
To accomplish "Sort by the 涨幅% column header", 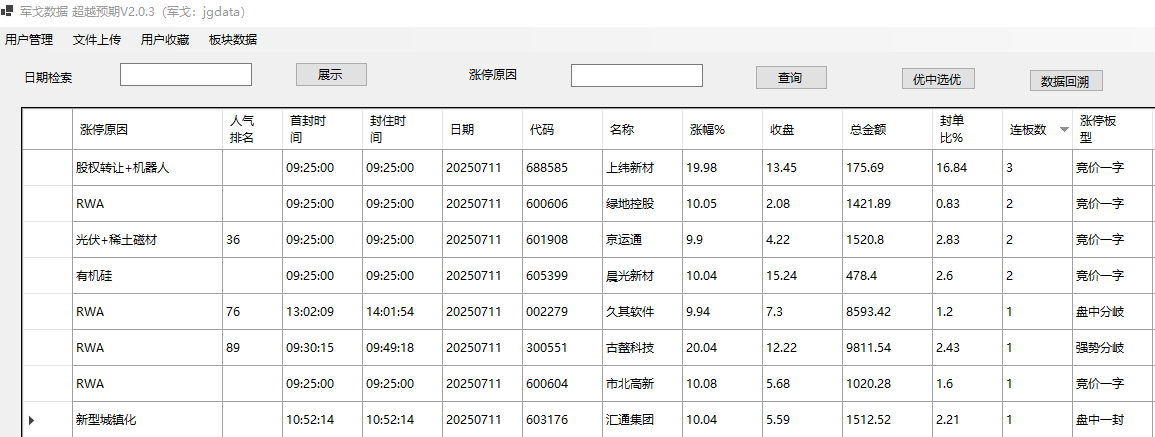I will coord(723,129).
